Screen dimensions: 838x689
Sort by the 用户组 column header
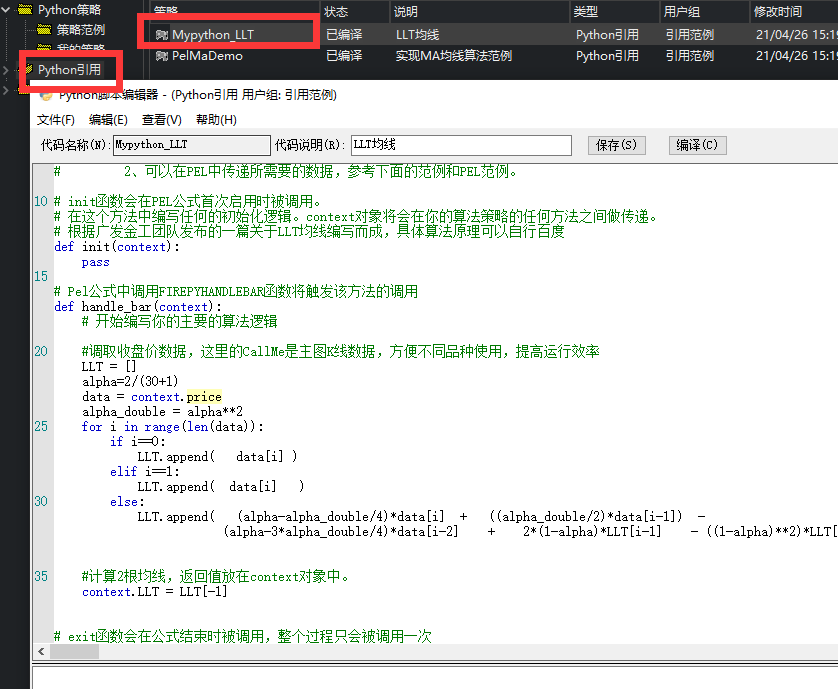704,12
